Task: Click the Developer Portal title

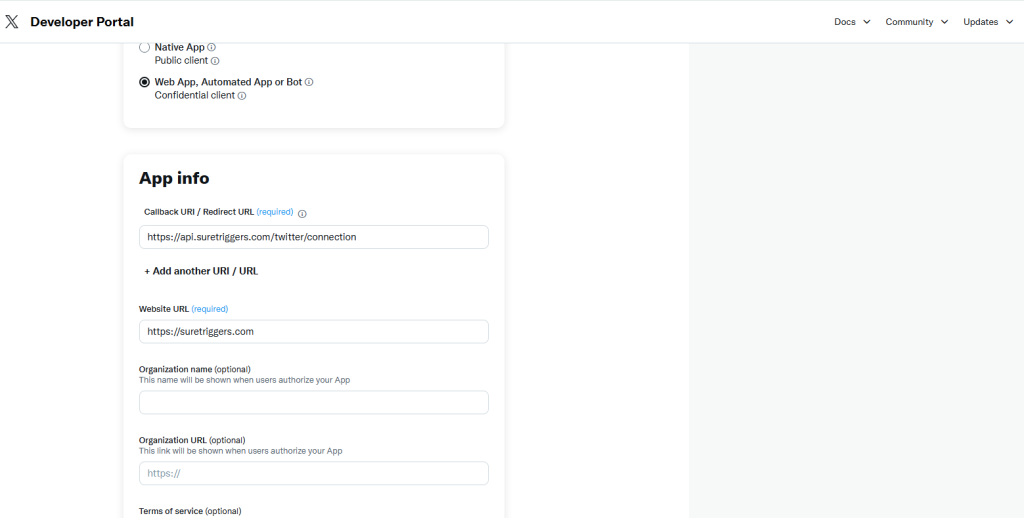Action: 82,22
